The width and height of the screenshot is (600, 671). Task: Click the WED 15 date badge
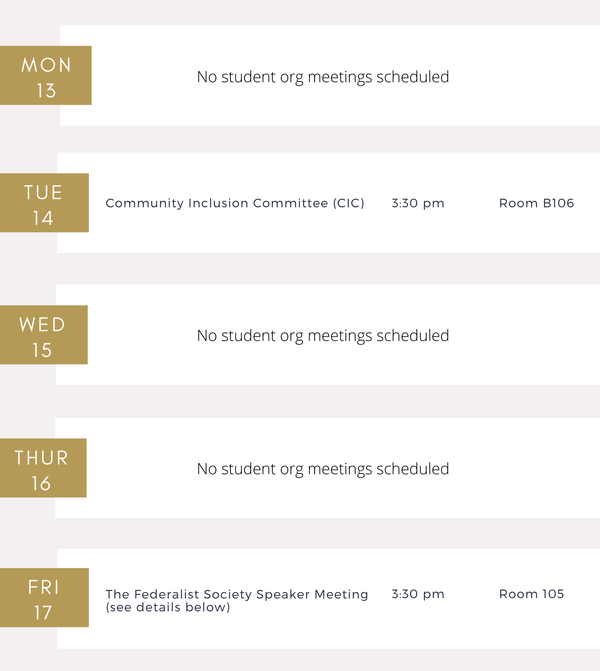pos(44,335)
